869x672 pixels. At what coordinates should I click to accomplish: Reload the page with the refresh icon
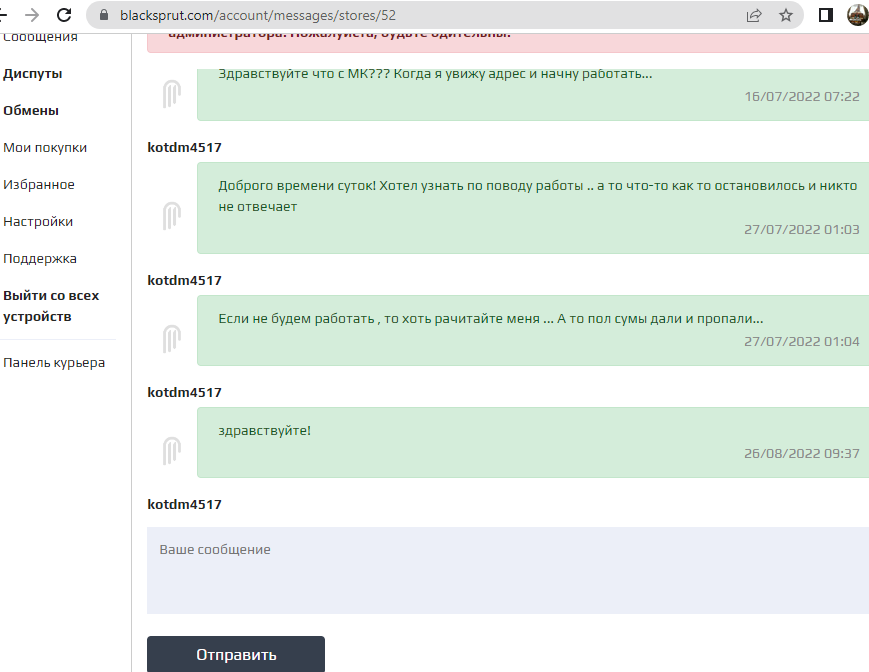point(64,15)
